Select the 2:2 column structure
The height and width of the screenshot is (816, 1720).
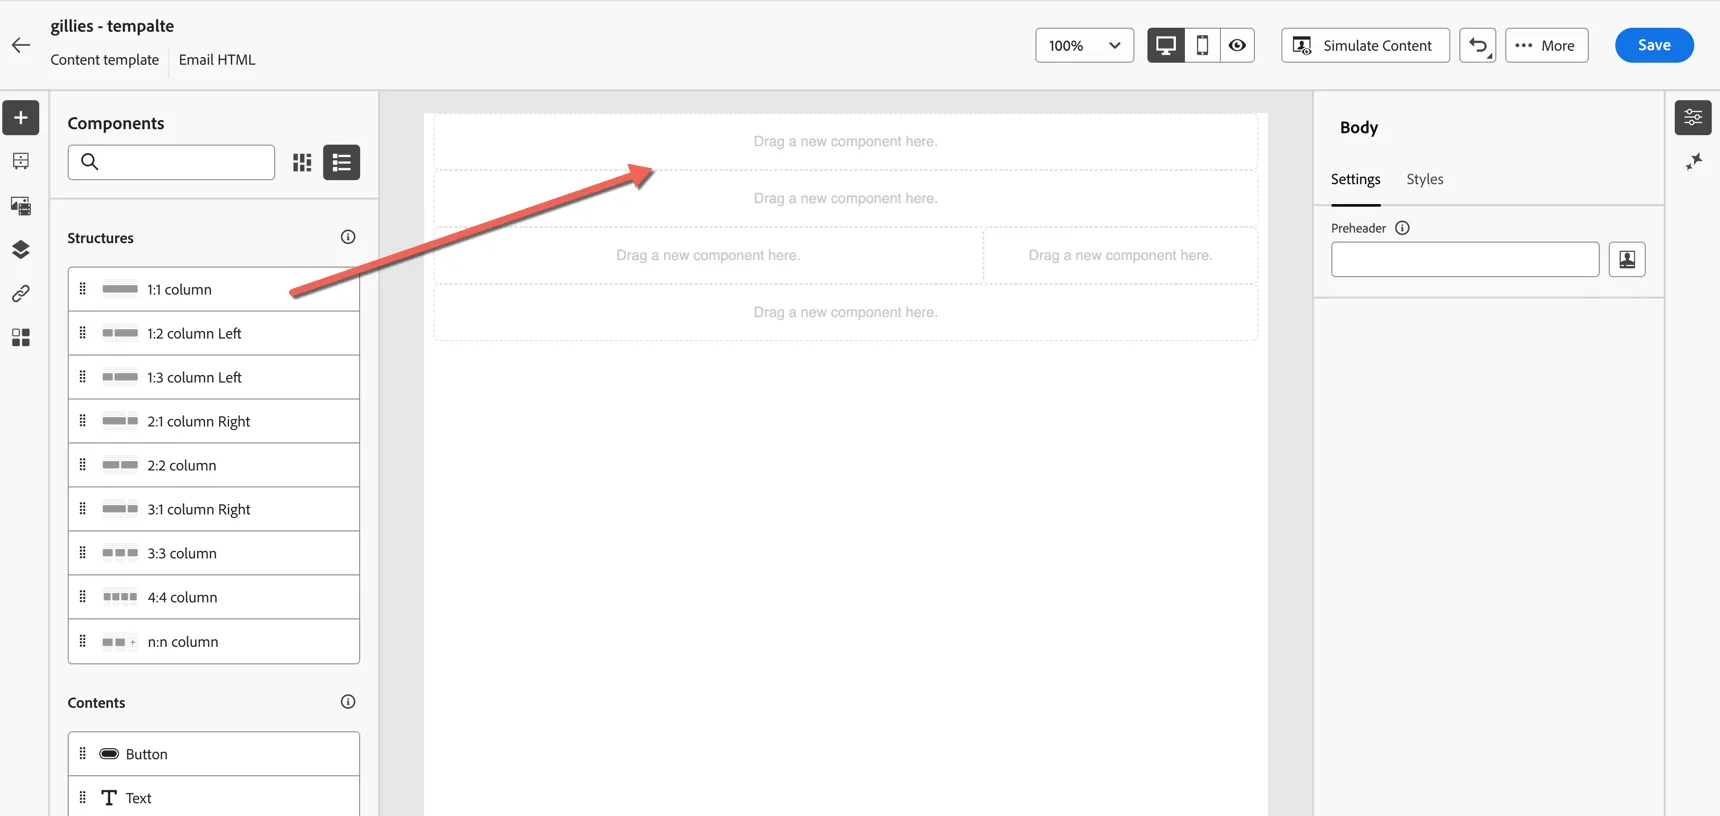[x=214, y=466]
